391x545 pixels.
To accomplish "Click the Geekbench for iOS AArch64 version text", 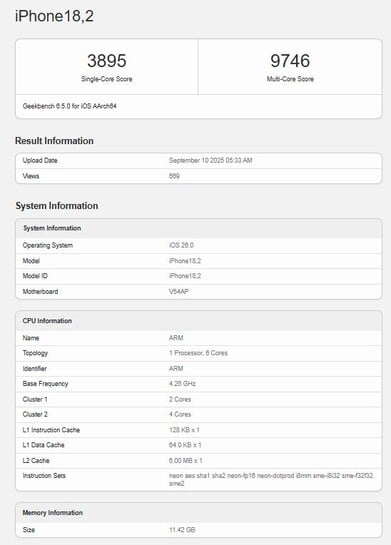I will [70, 106].
